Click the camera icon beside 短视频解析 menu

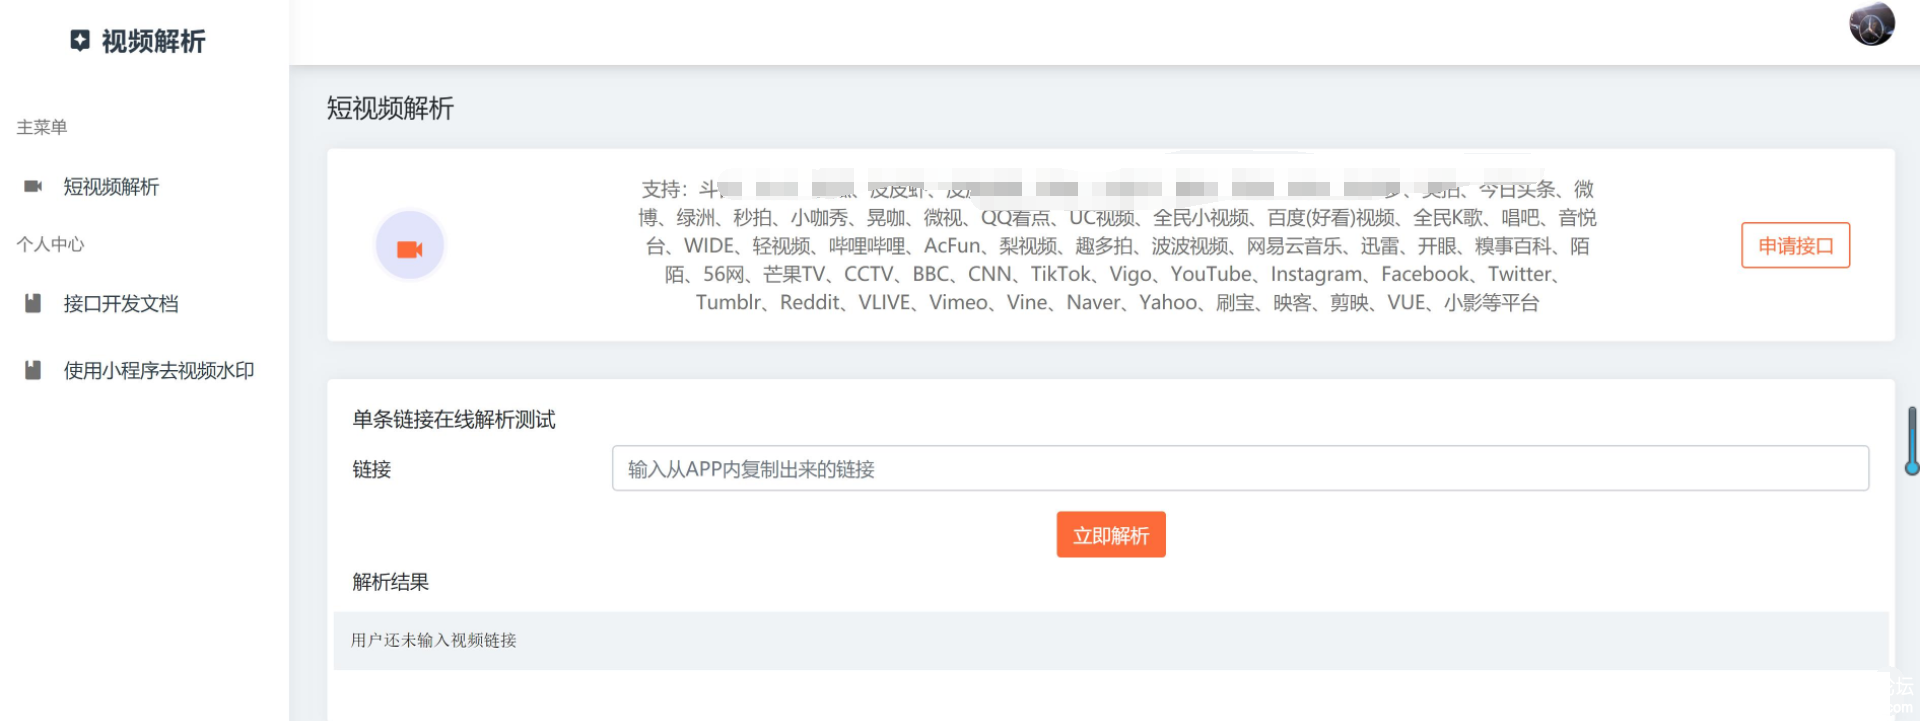[x=33, y=186]
